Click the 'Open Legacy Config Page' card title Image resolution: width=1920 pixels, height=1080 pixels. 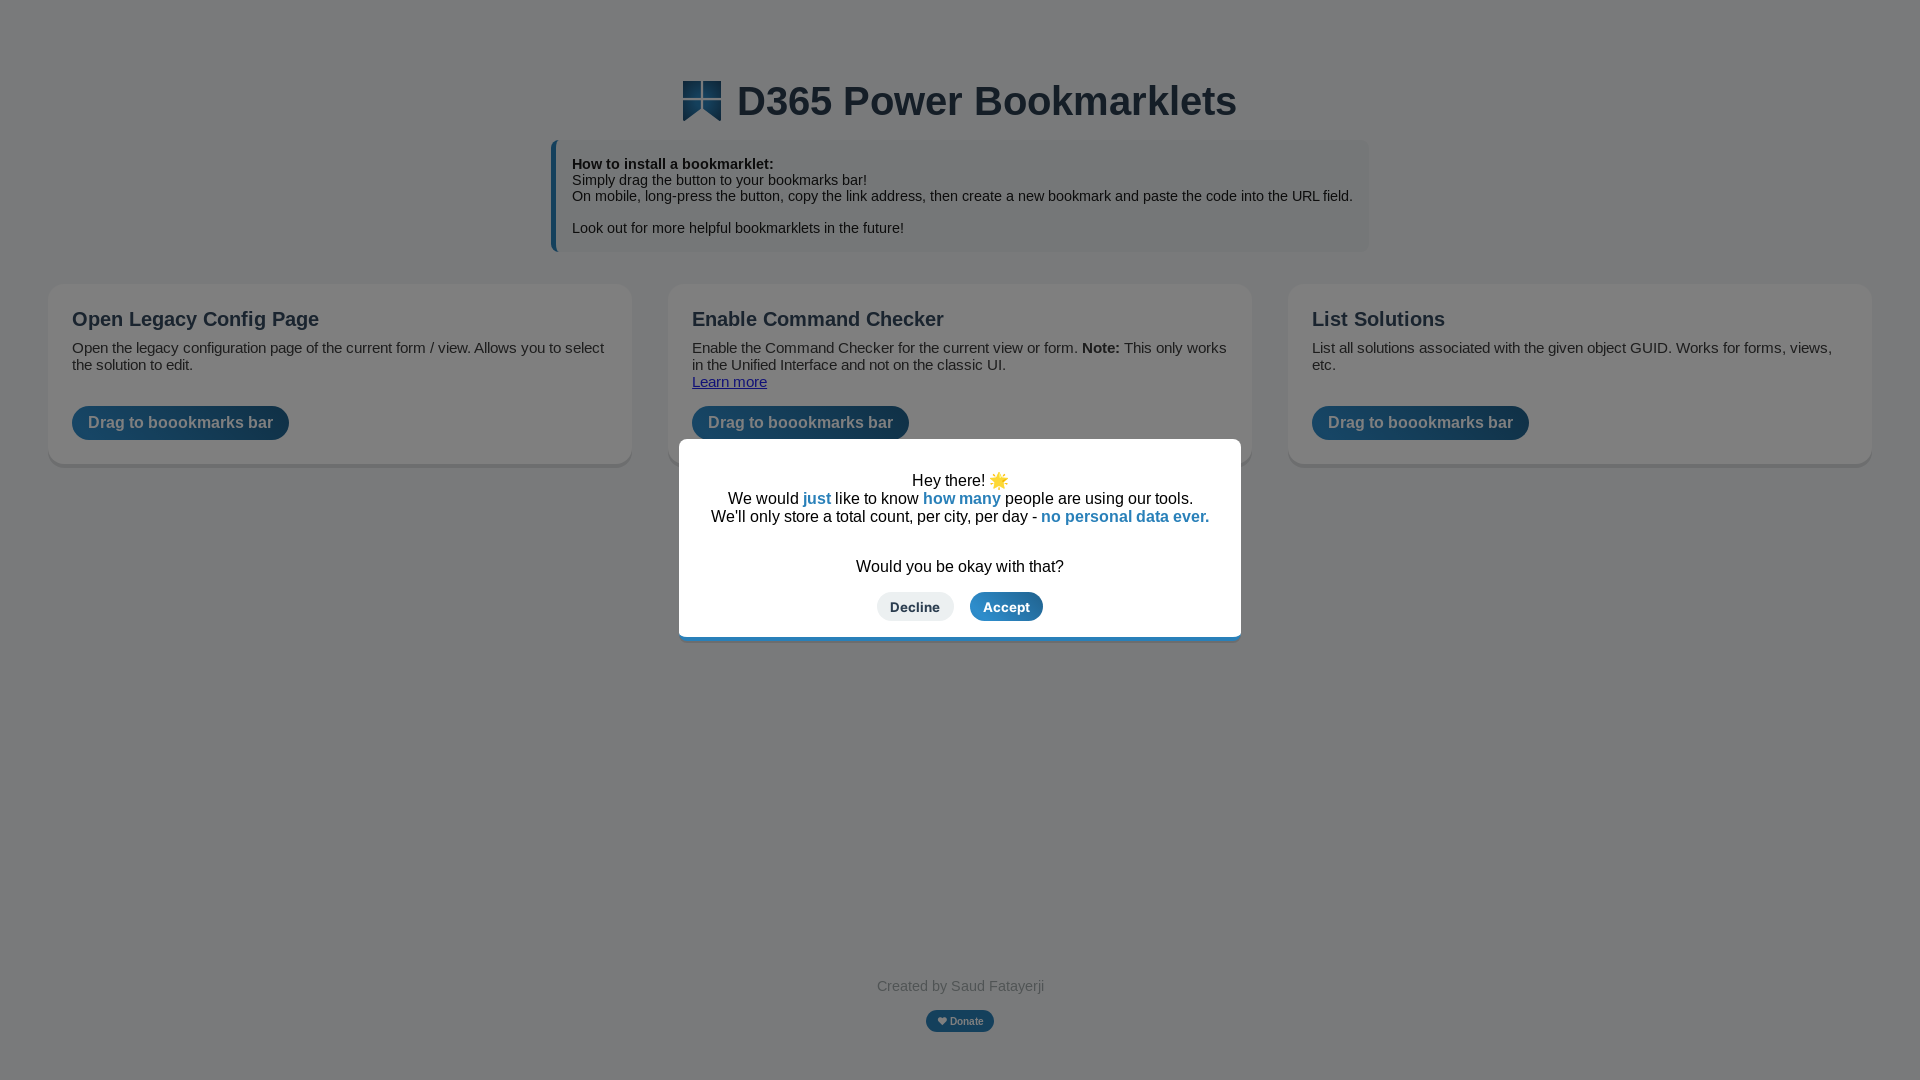tap(195, 319)
